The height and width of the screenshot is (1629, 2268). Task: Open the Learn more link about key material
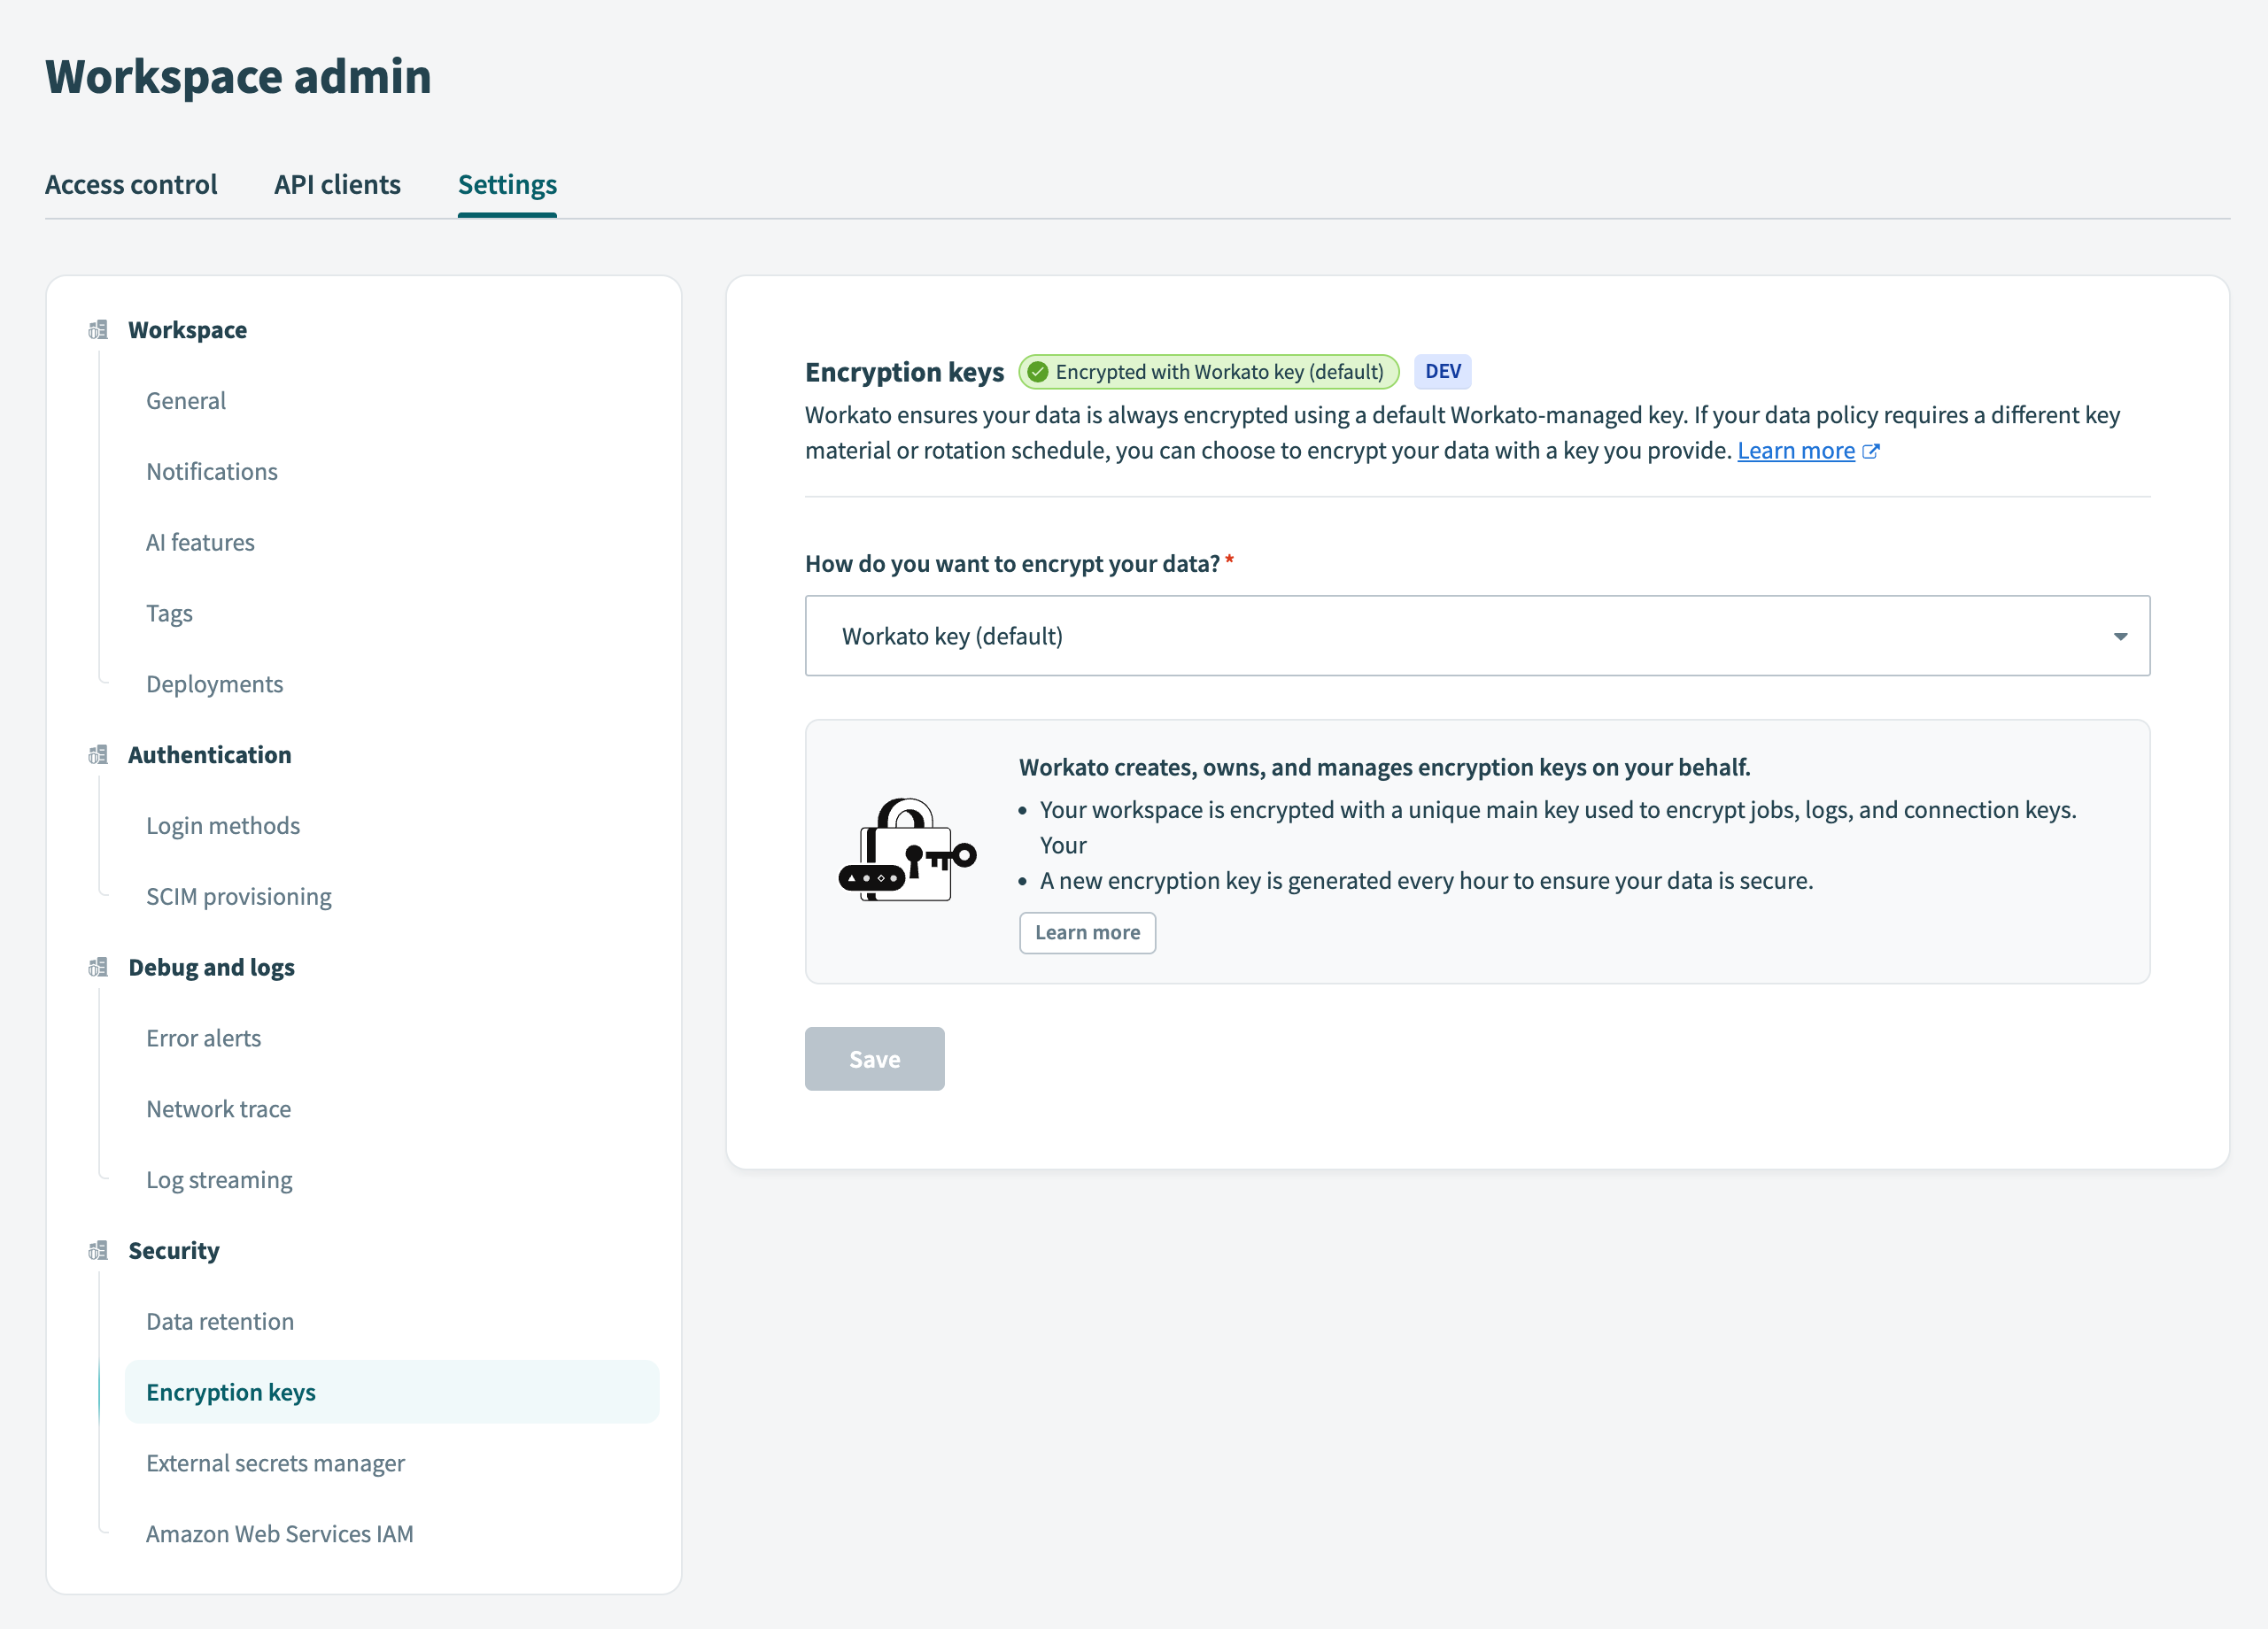pyautogui.click(x=1796, y=450)
